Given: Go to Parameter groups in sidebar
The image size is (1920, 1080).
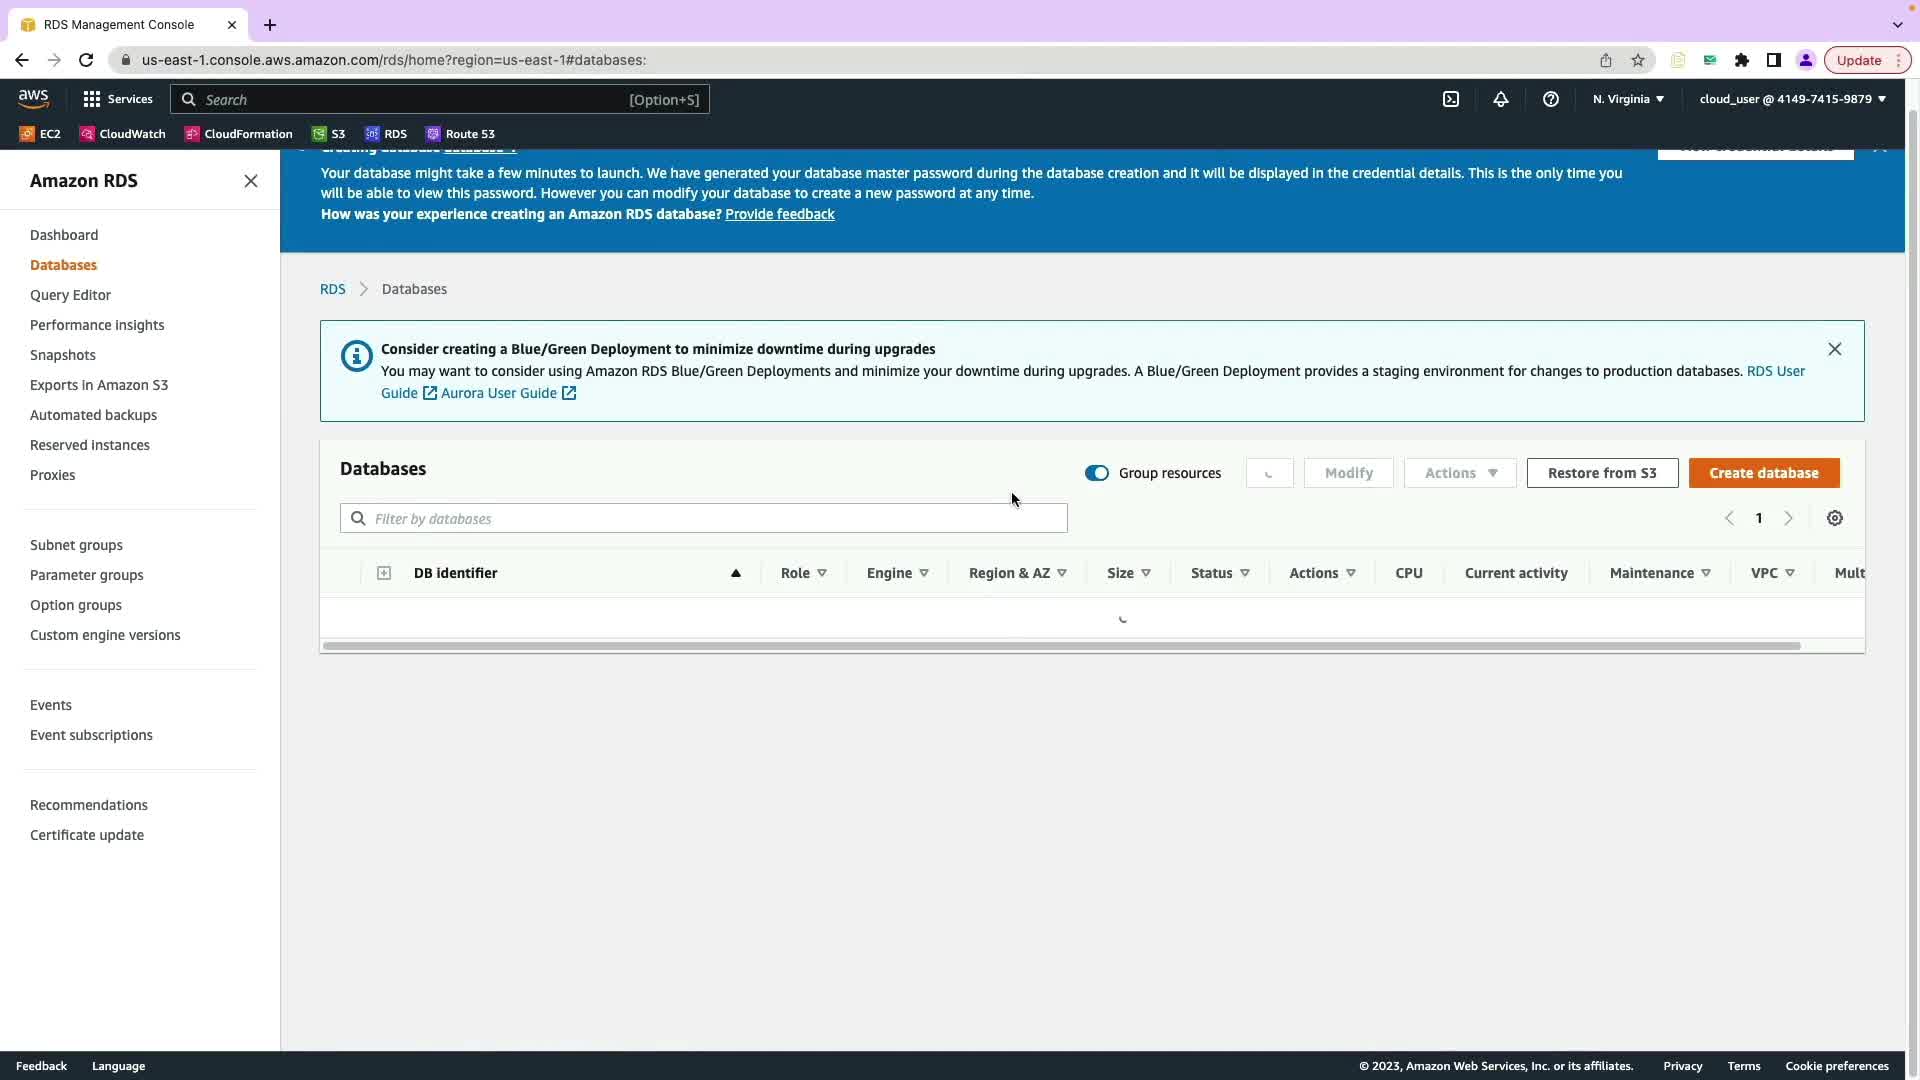Looking at the screenshot, I should [x=87, y=575].
